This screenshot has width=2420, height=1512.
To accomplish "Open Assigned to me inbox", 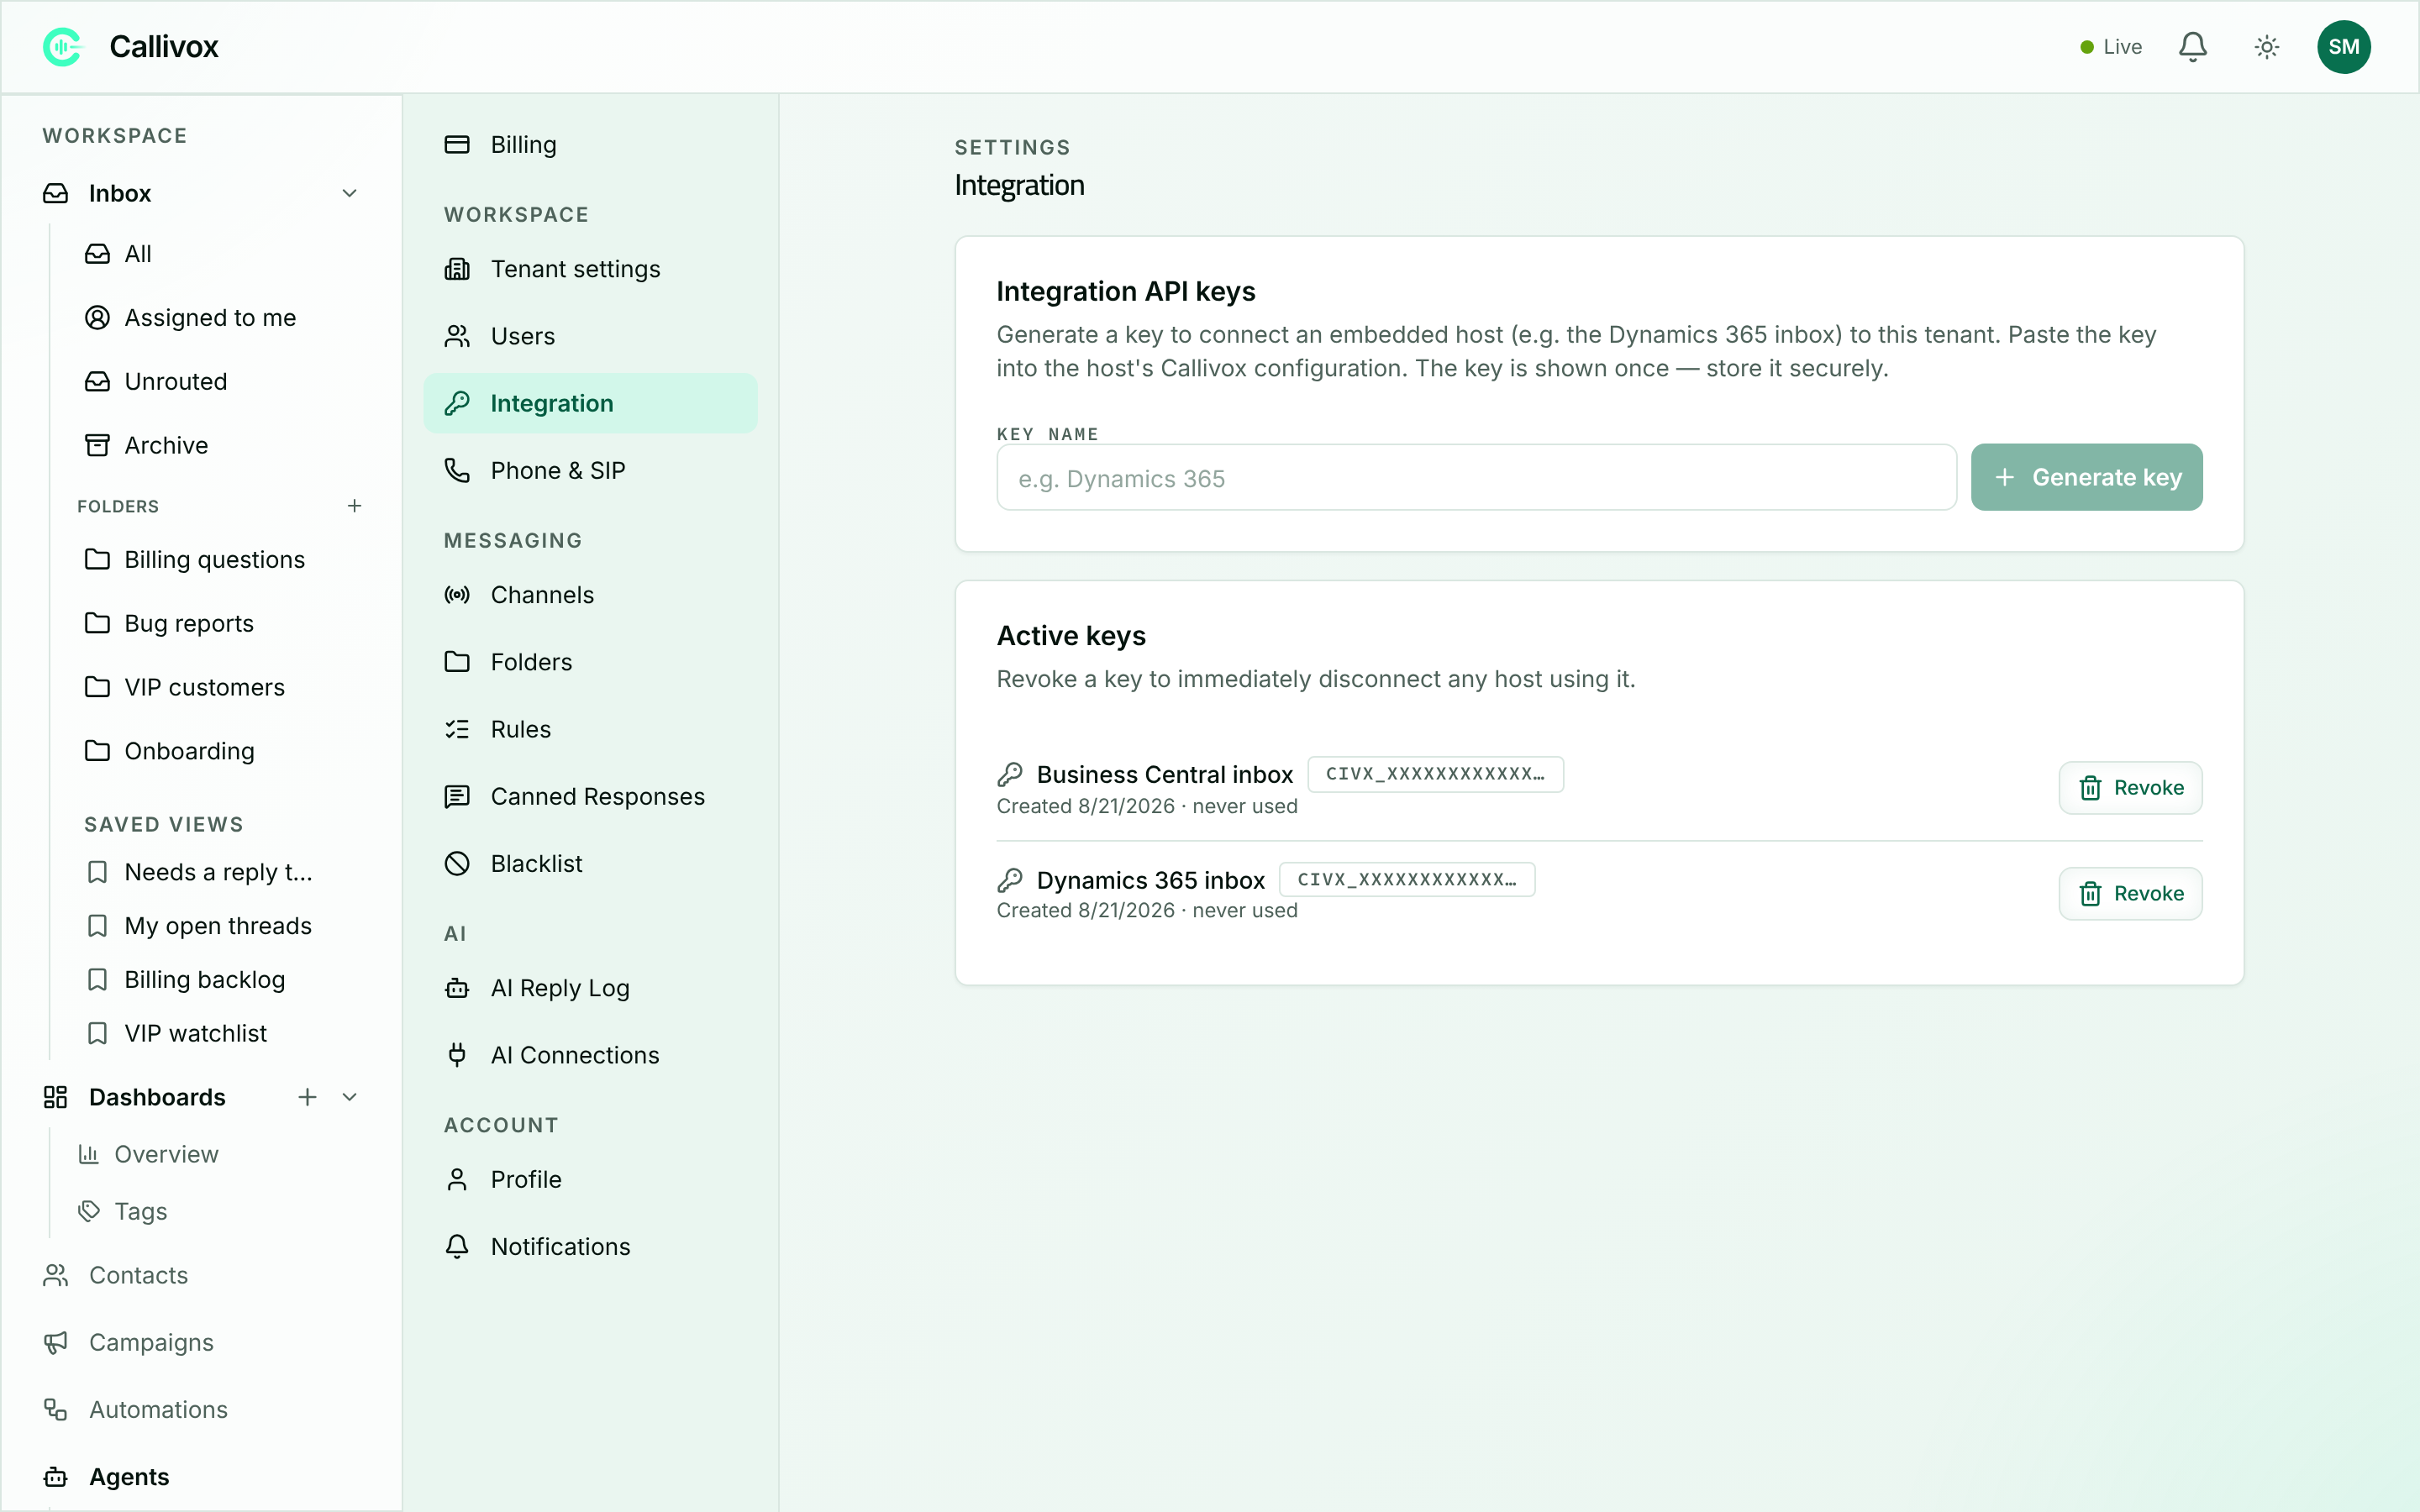I will (x=222, y=318).
